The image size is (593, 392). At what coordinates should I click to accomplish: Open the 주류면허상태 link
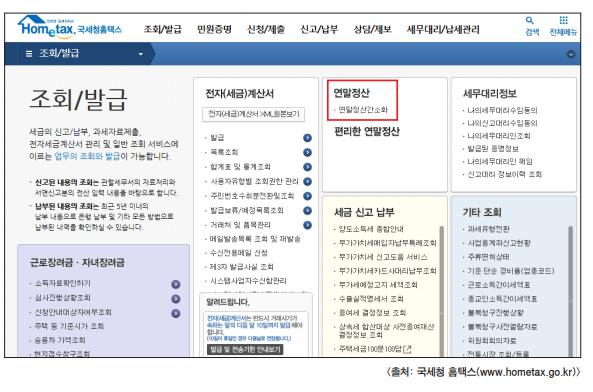click(488, 257)
